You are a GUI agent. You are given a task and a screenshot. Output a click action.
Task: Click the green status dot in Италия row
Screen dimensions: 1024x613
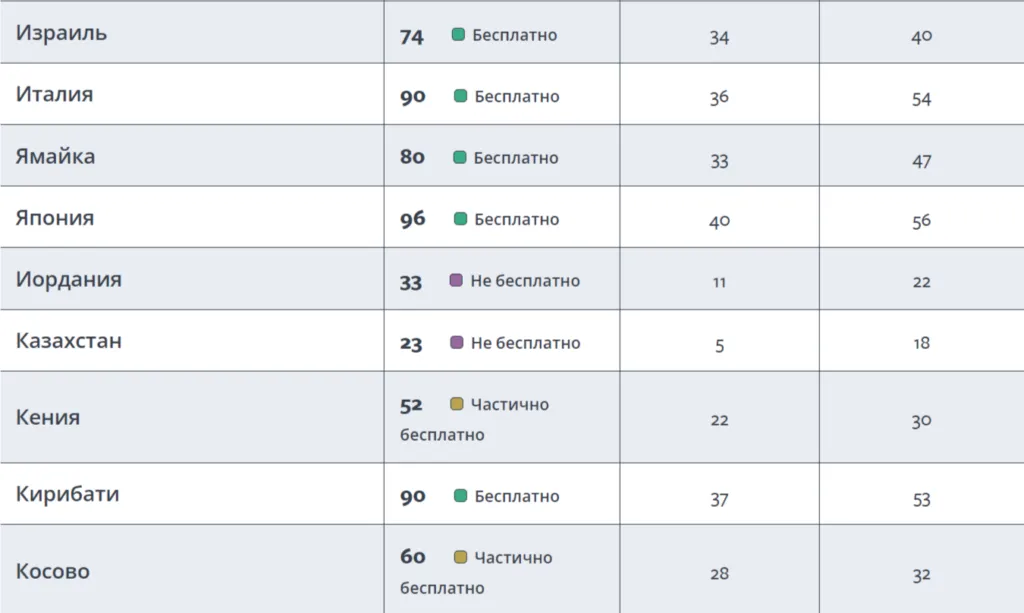[460, 96]
